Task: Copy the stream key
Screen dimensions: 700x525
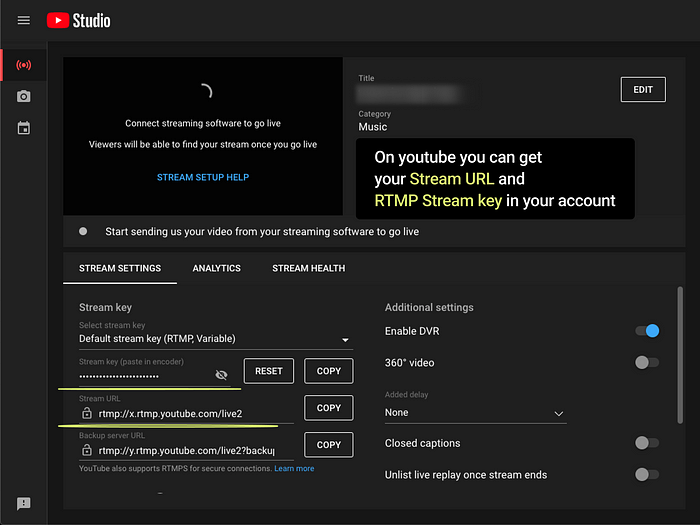Action: pos(329,371)
